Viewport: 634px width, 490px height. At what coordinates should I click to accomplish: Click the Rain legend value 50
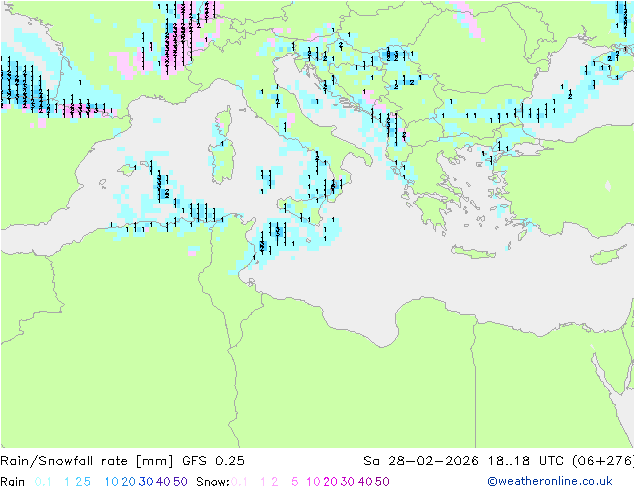click(180, 482)
